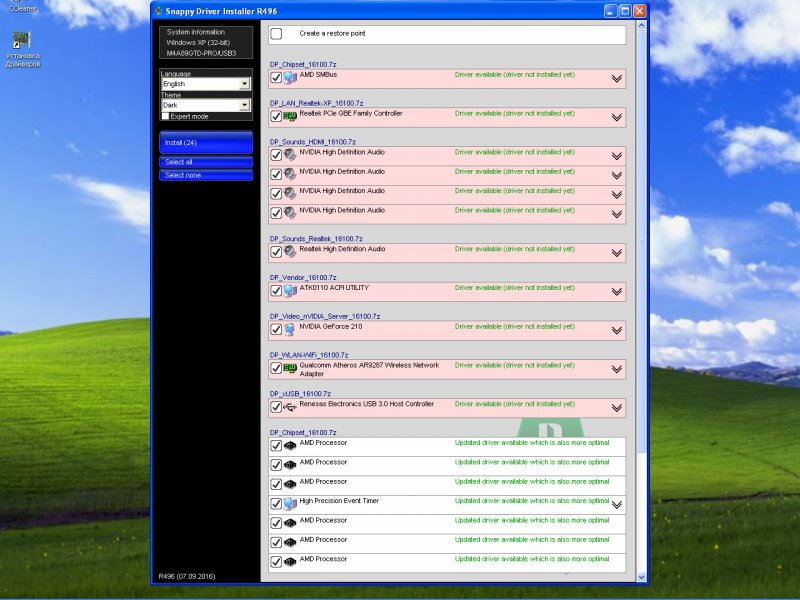Click the High Precision Event Timer name
The image size is (800, 600).
pyautogui.click(x=339, y=501)
